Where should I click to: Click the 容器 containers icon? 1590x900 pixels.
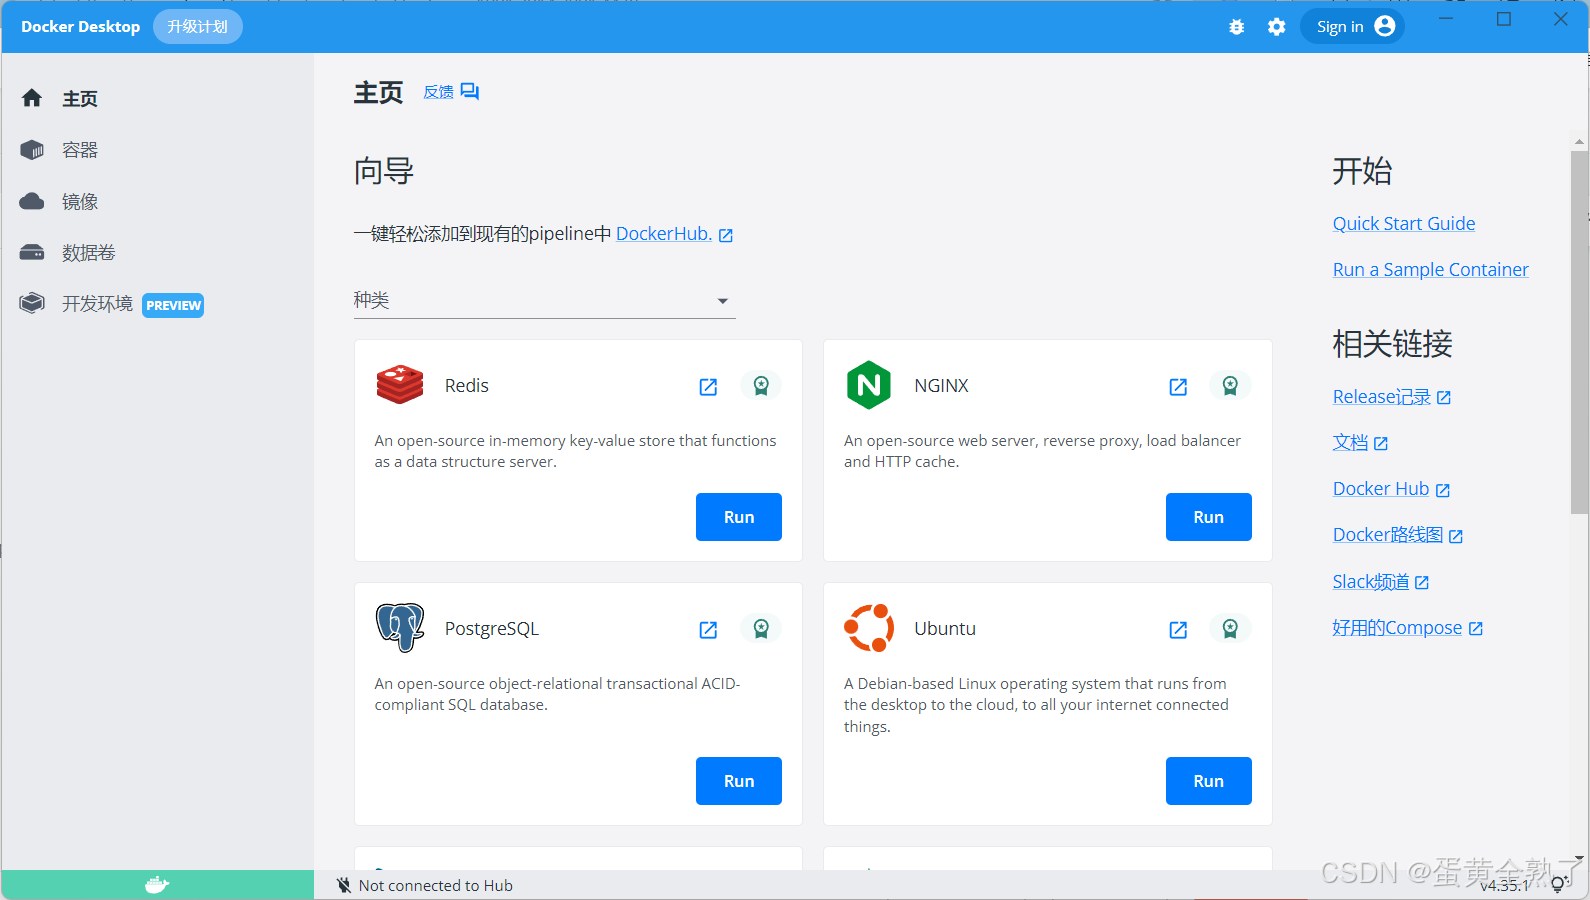[32, 150]
